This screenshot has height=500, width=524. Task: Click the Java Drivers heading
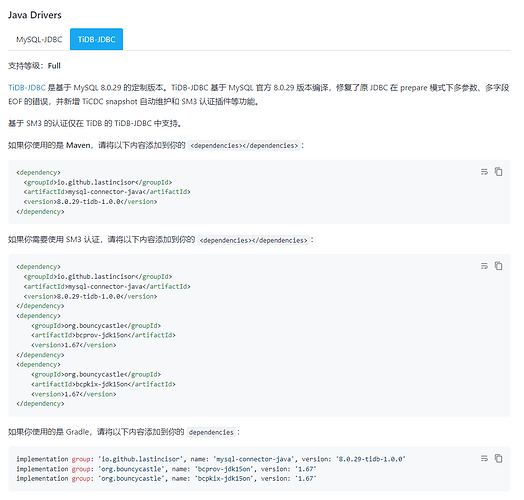pos(35,15)
